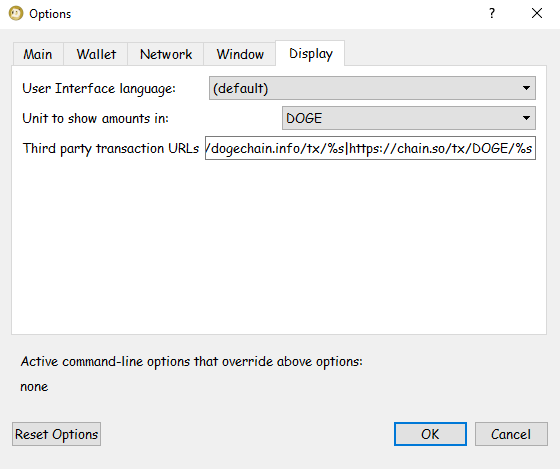Click the 'none' override value text
This screenshot has width=560, height=469.
click(x=34, y=387)
